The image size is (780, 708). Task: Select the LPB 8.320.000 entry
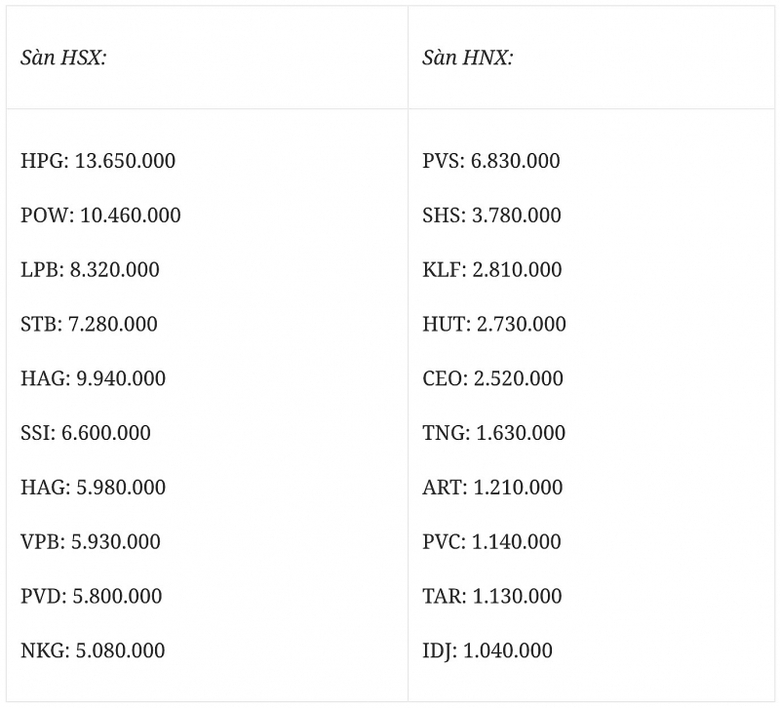coord(90,270)
